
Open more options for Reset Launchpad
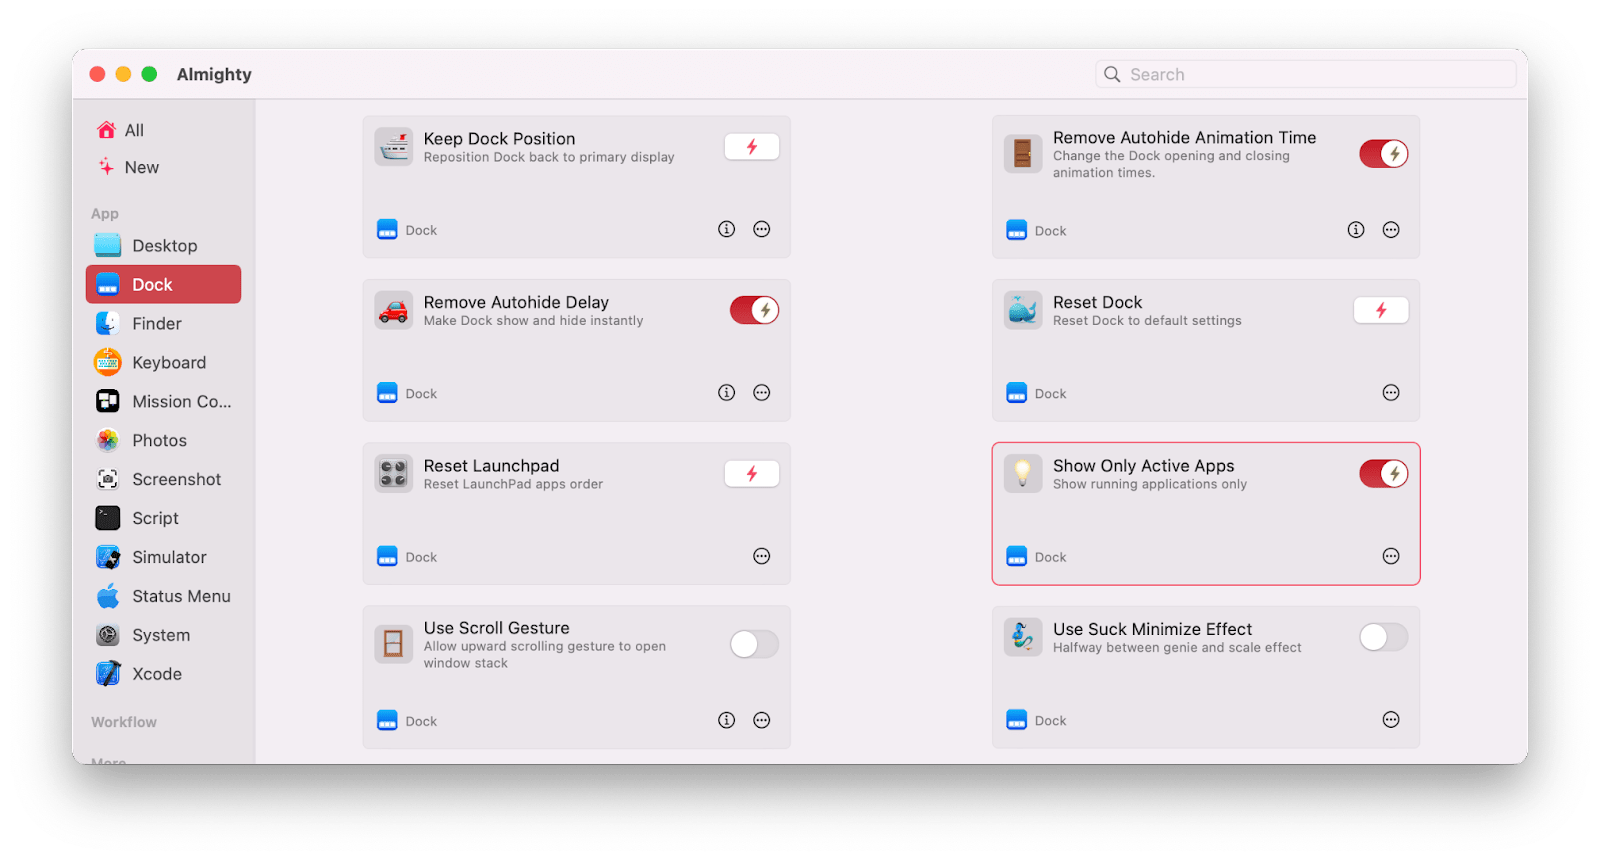(762, 556)
